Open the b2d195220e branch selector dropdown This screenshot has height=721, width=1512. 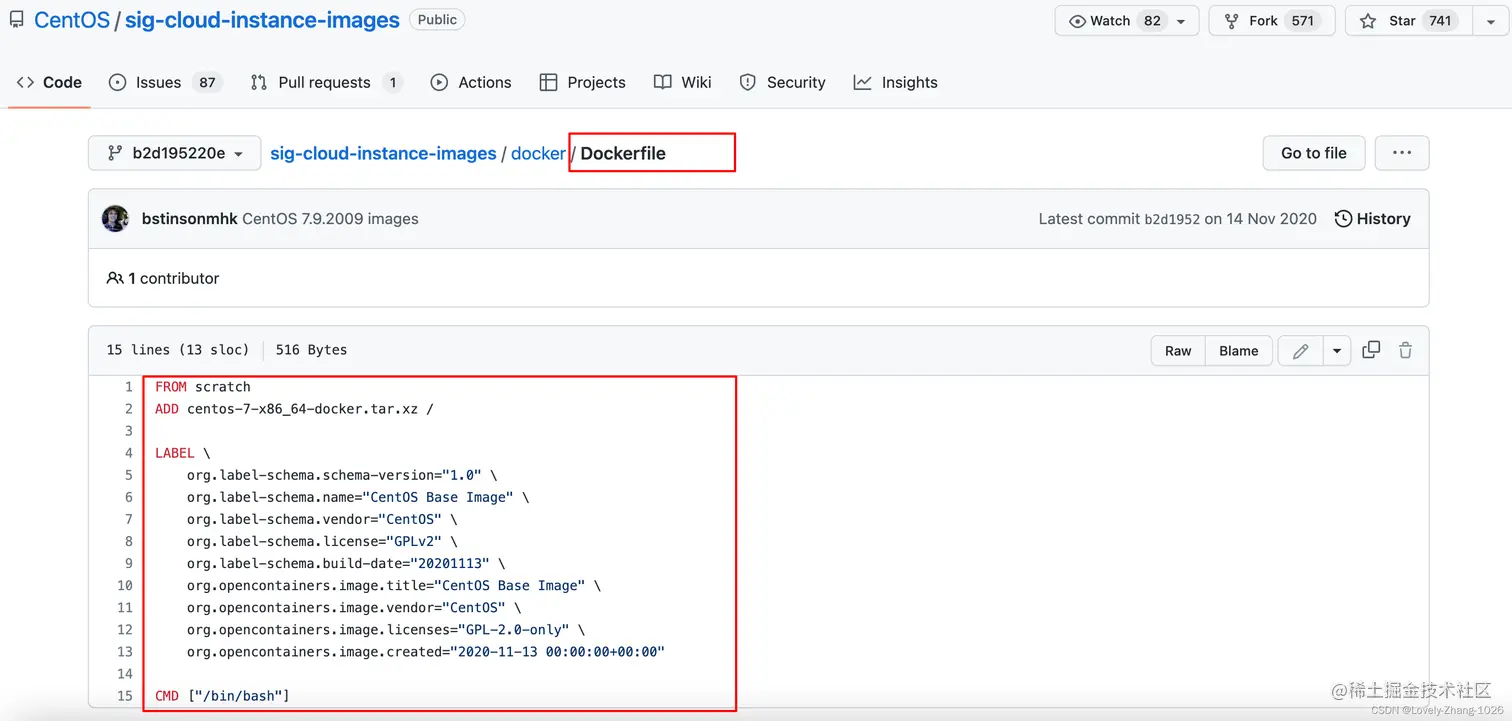(175, 153)
